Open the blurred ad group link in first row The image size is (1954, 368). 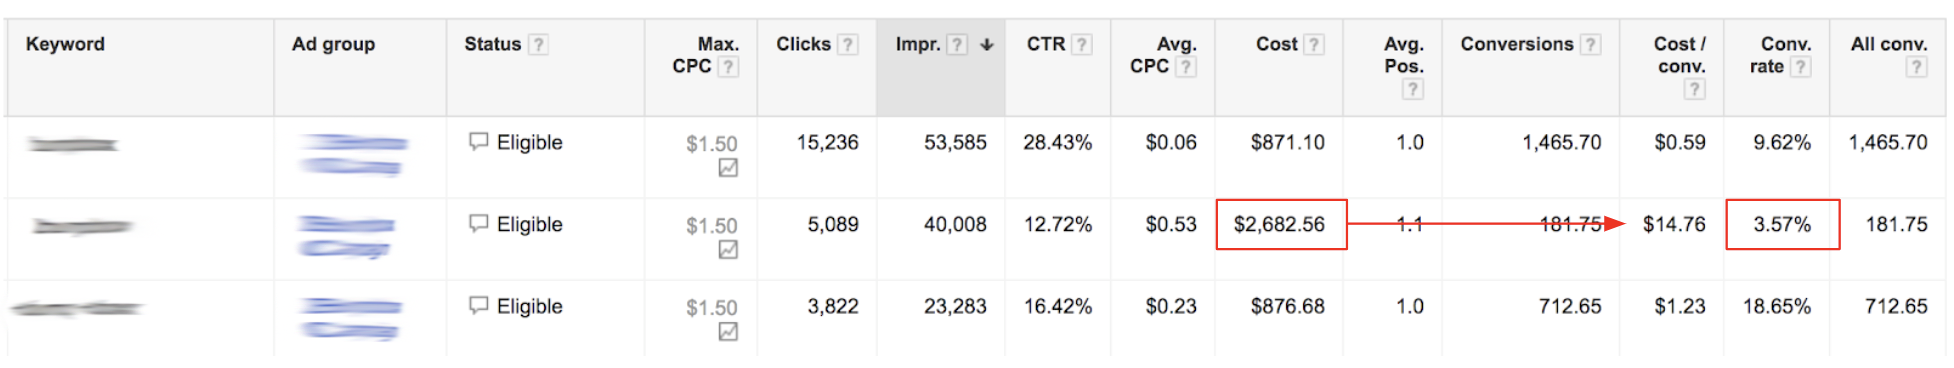tap(352, 155)
